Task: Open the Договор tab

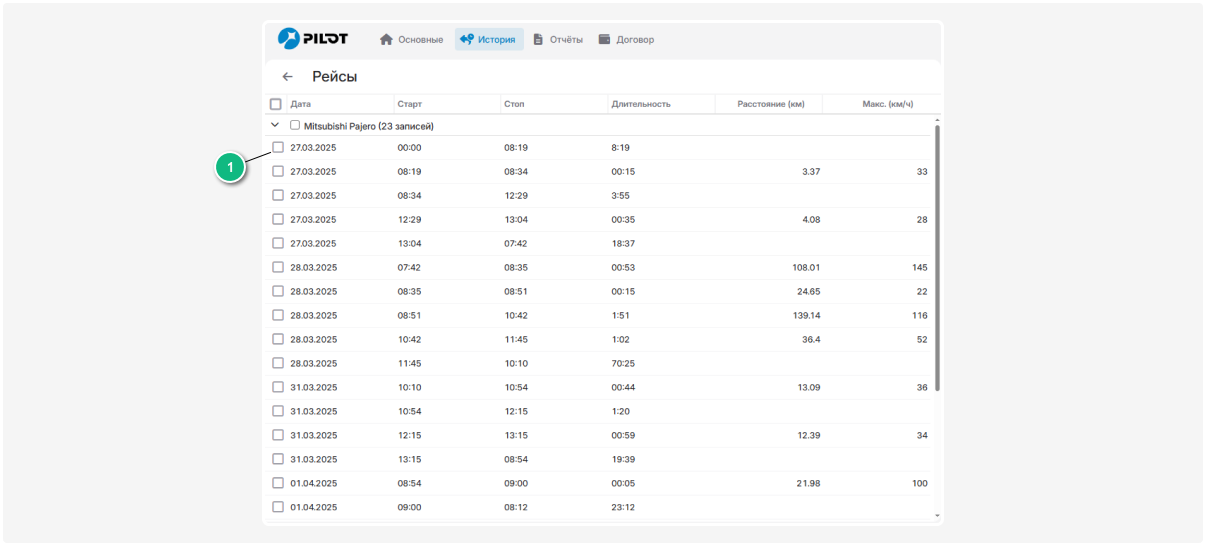Action: (x=635, y=40)
